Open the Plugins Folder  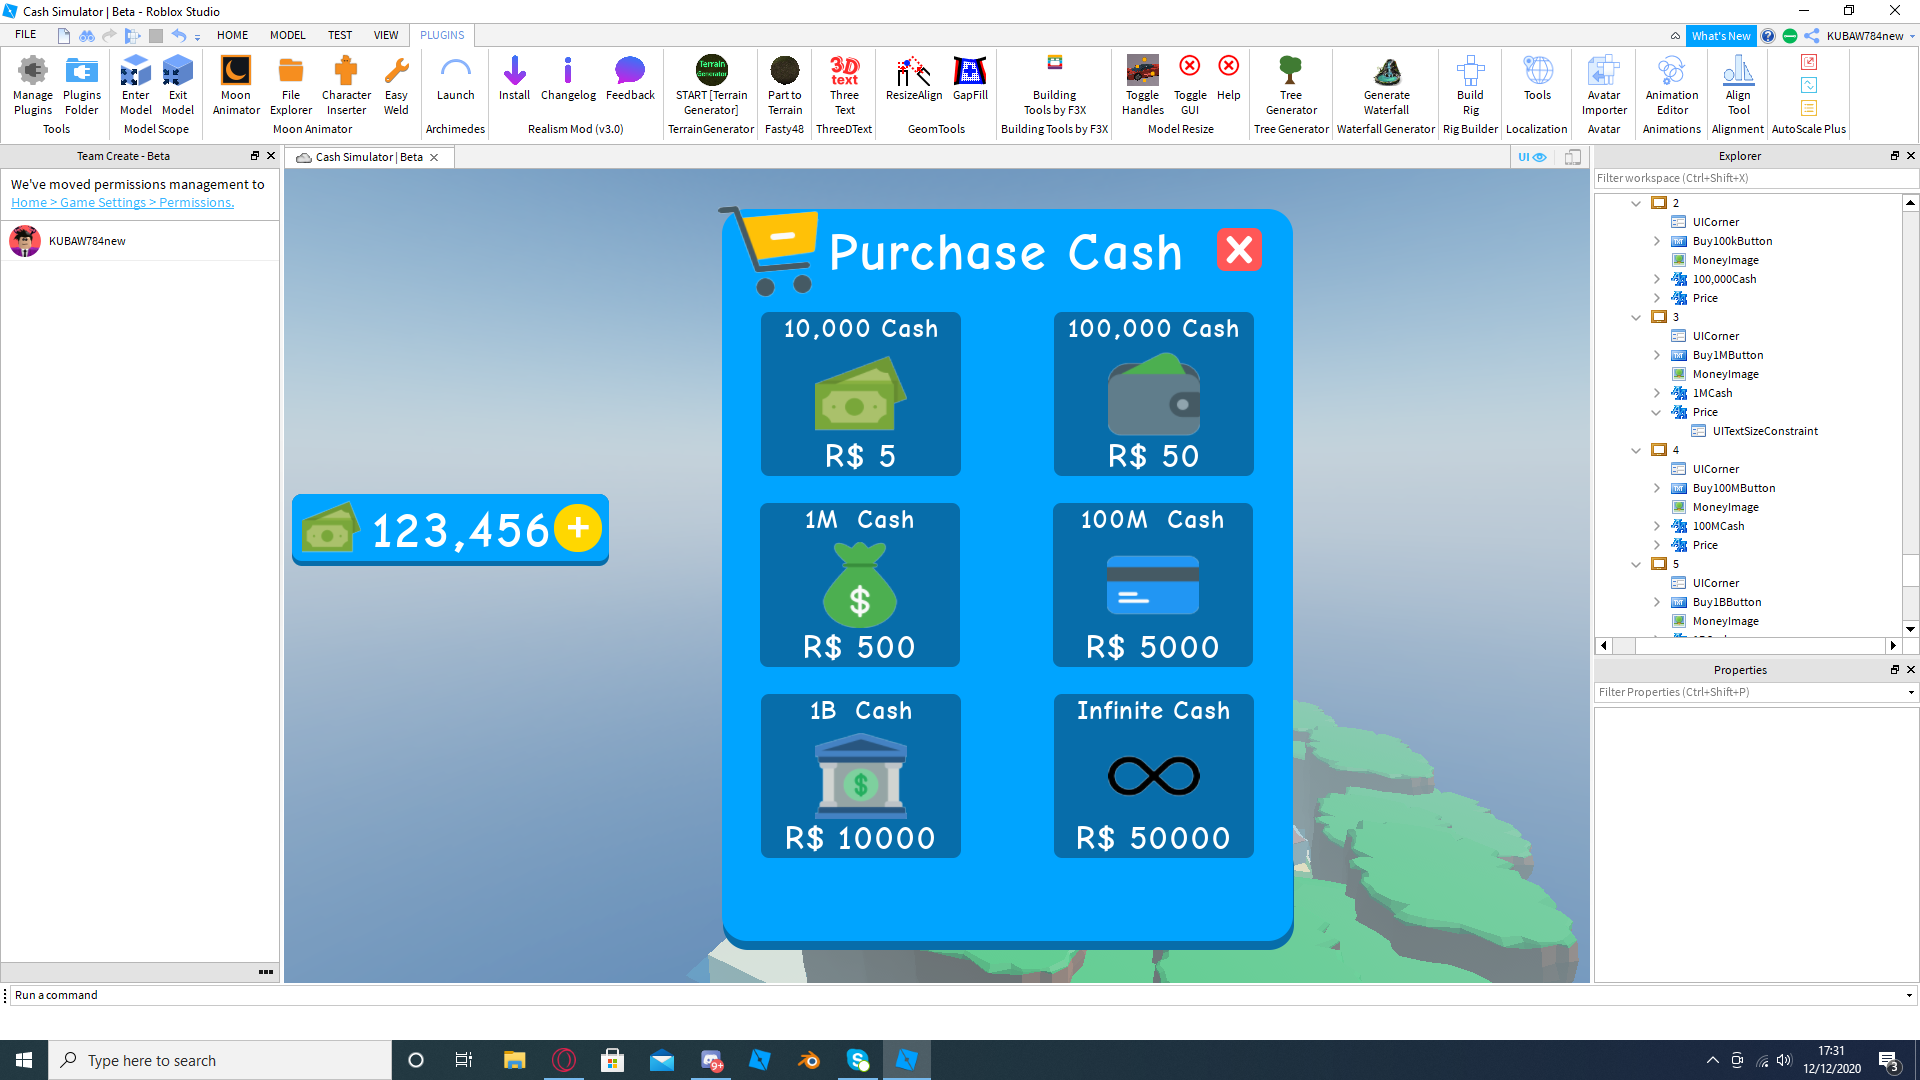click(x=82, y=86)
